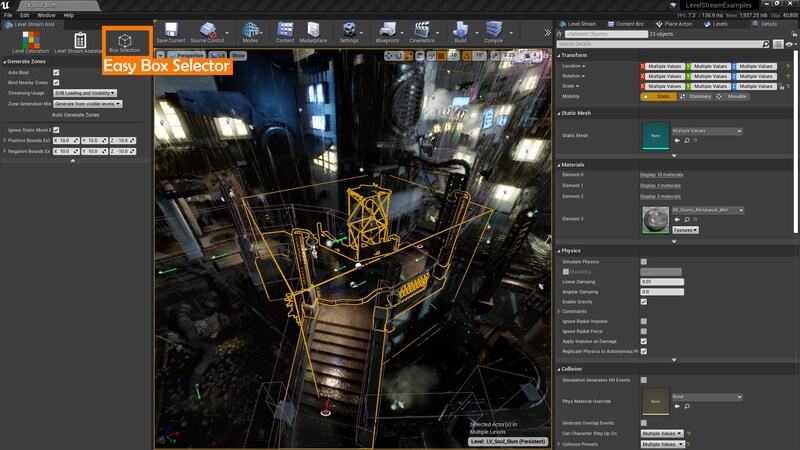Open the Settings toolbar button

click(349, 33)
